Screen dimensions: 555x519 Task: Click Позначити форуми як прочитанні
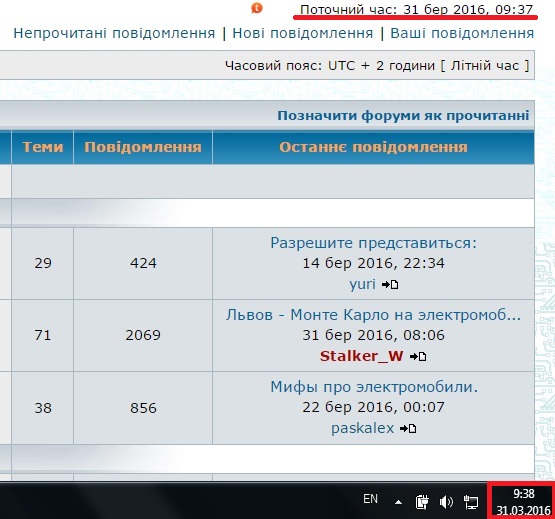coord(403,115)
